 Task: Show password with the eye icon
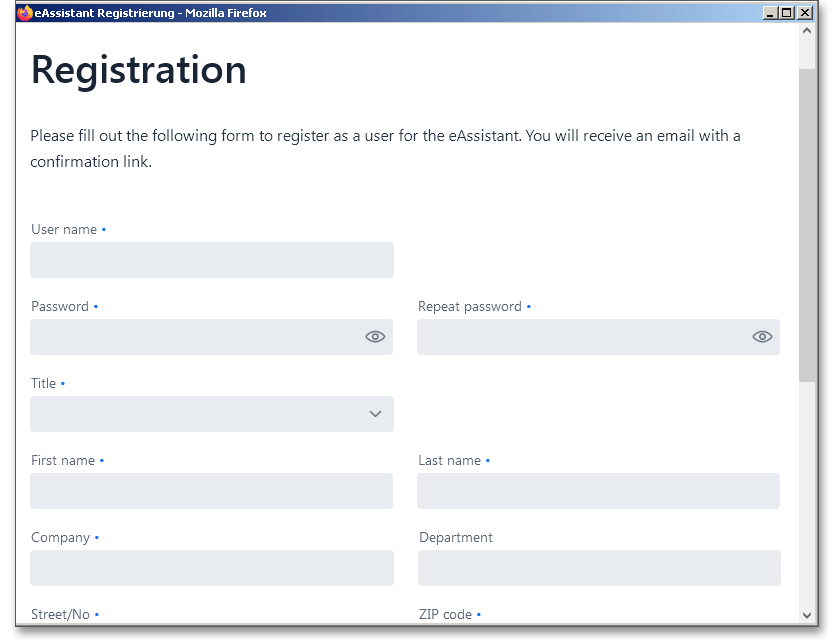click(375, 337)
